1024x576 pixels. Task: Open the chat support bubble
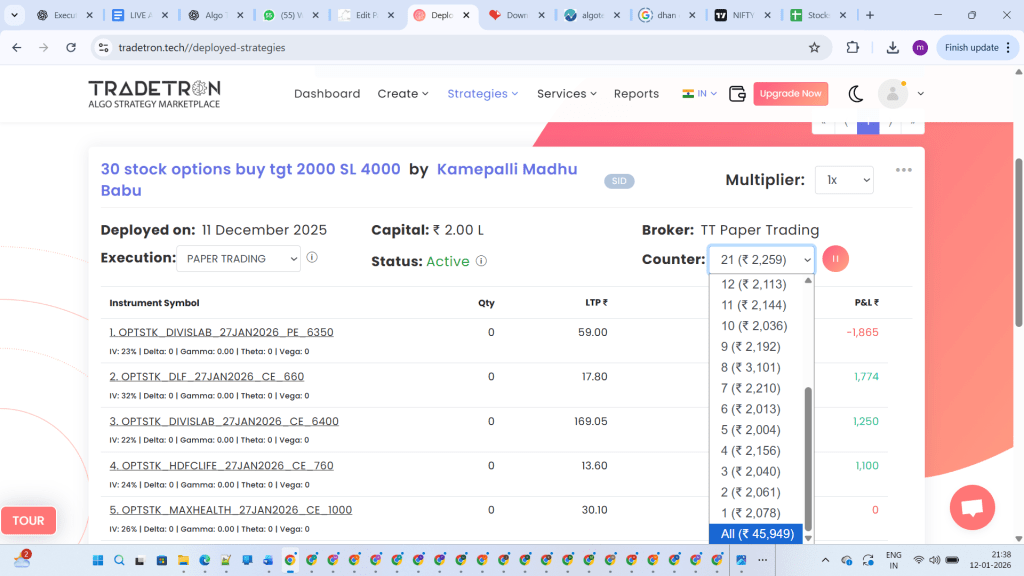(971, 507)
